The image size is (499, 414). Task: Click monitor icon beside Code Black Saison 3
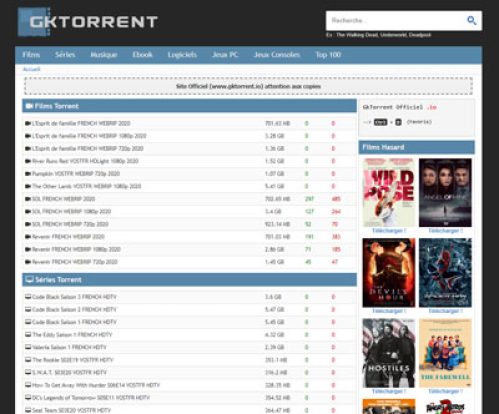28,297
